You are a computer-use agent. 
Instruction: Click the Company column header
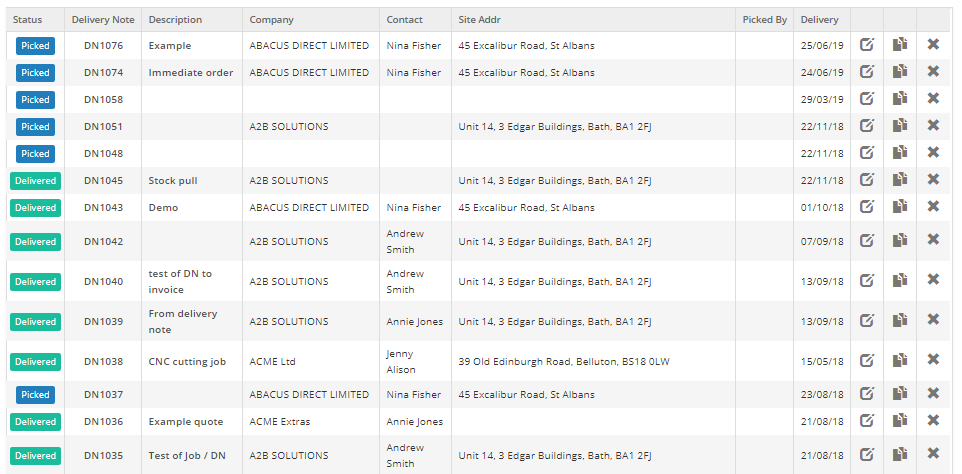[272, 20]
